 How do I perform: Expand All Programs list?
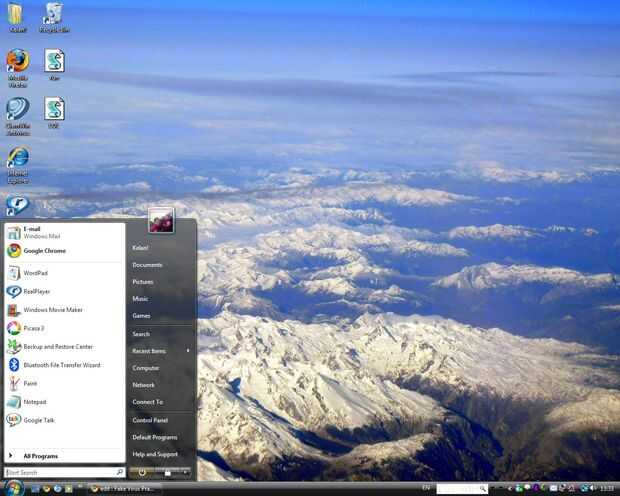click(x=64, y=456)
